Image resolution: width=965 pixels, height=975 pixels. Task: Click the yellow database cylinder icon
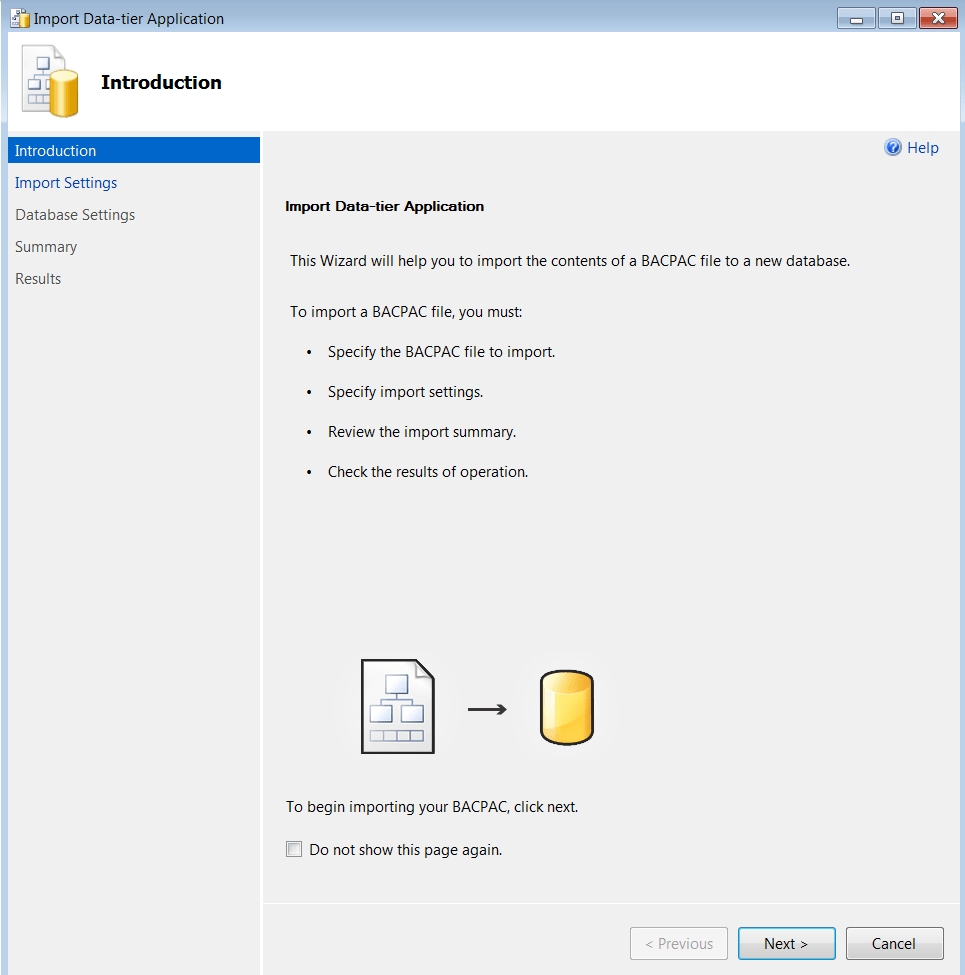click(567, 708)
